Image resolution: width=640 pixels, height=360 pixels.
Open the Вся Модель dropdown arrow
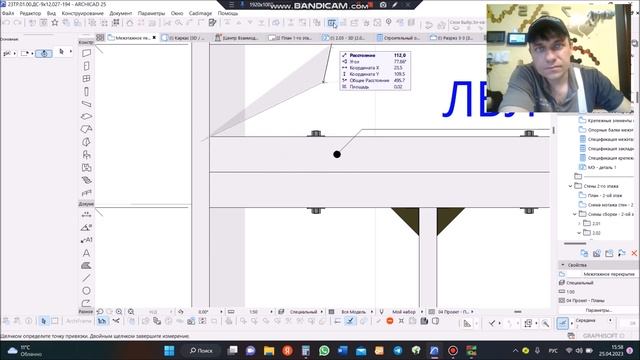[x=372, y=311]
